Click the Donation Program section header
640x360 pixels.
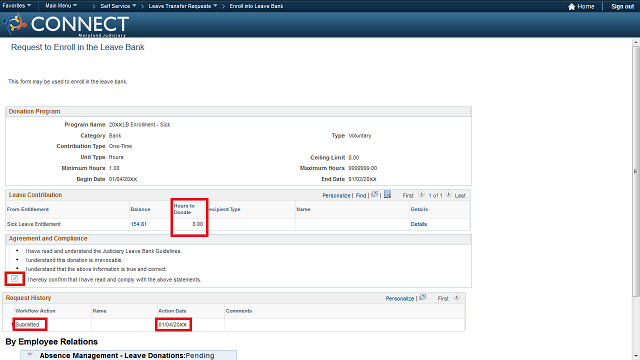pyautogui.click(x=34, y=111)
